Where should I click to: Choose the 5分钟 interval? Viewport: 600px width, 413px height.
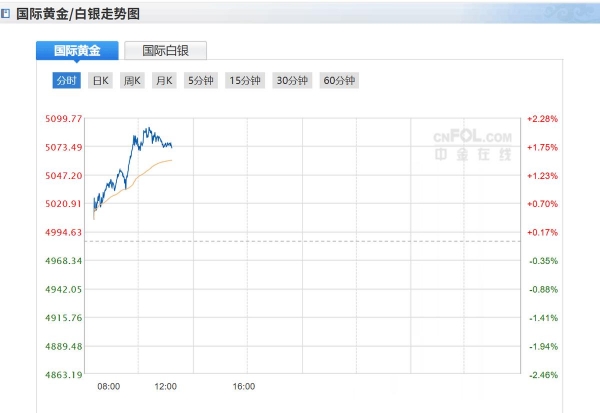tap(201, 80)
